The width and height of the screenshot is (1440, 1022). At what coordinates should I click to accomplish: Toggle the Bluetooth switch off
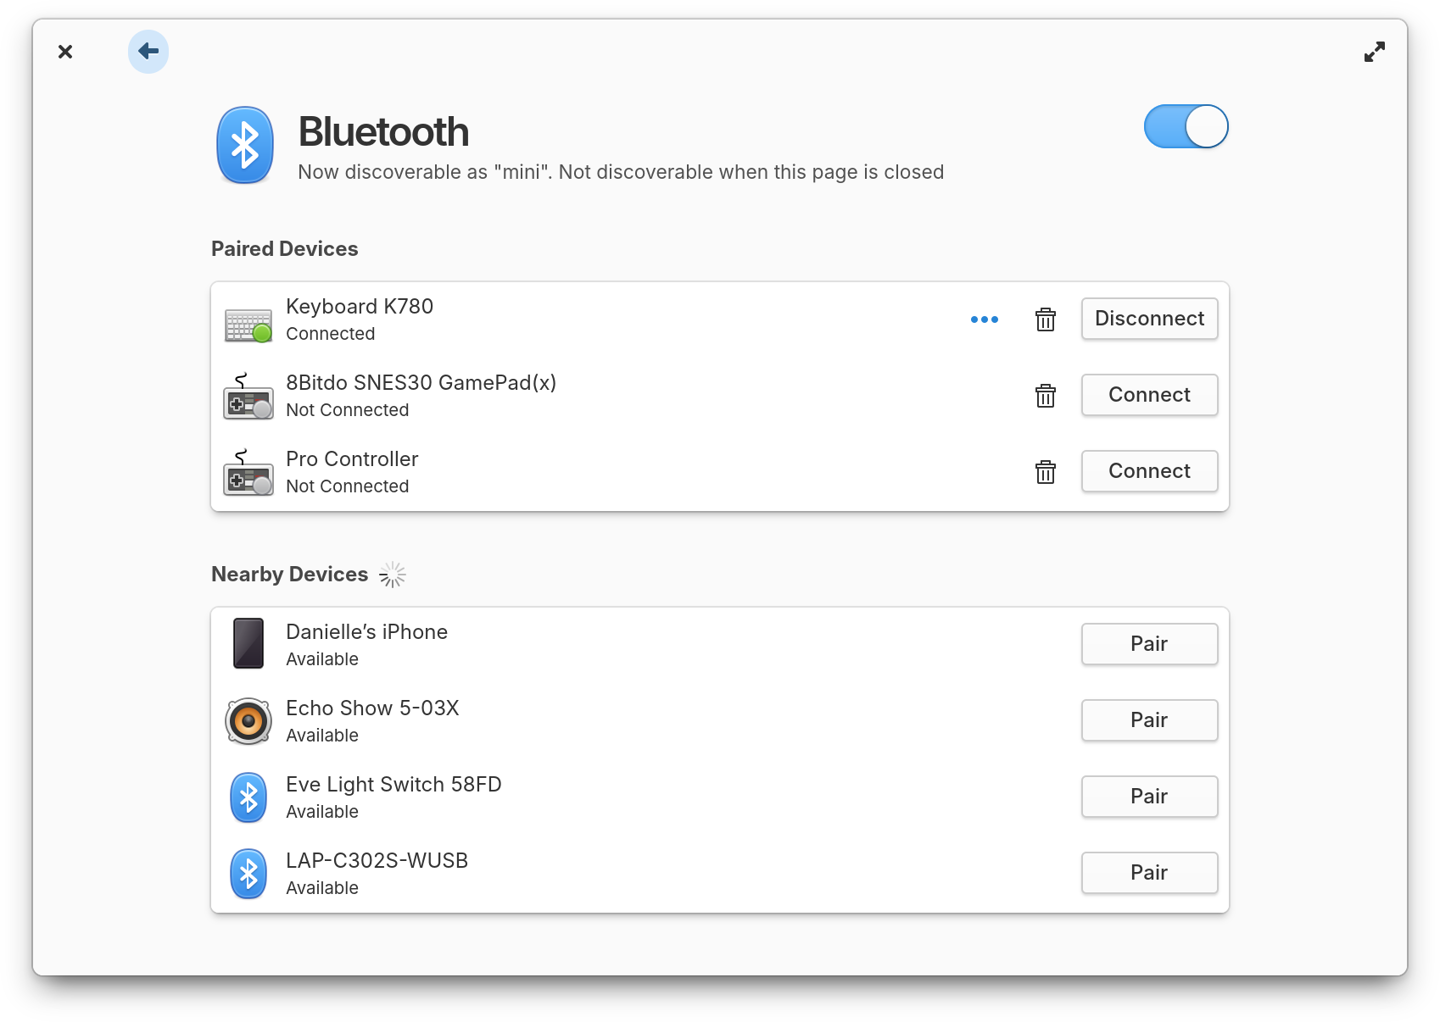pos(1186,127)
